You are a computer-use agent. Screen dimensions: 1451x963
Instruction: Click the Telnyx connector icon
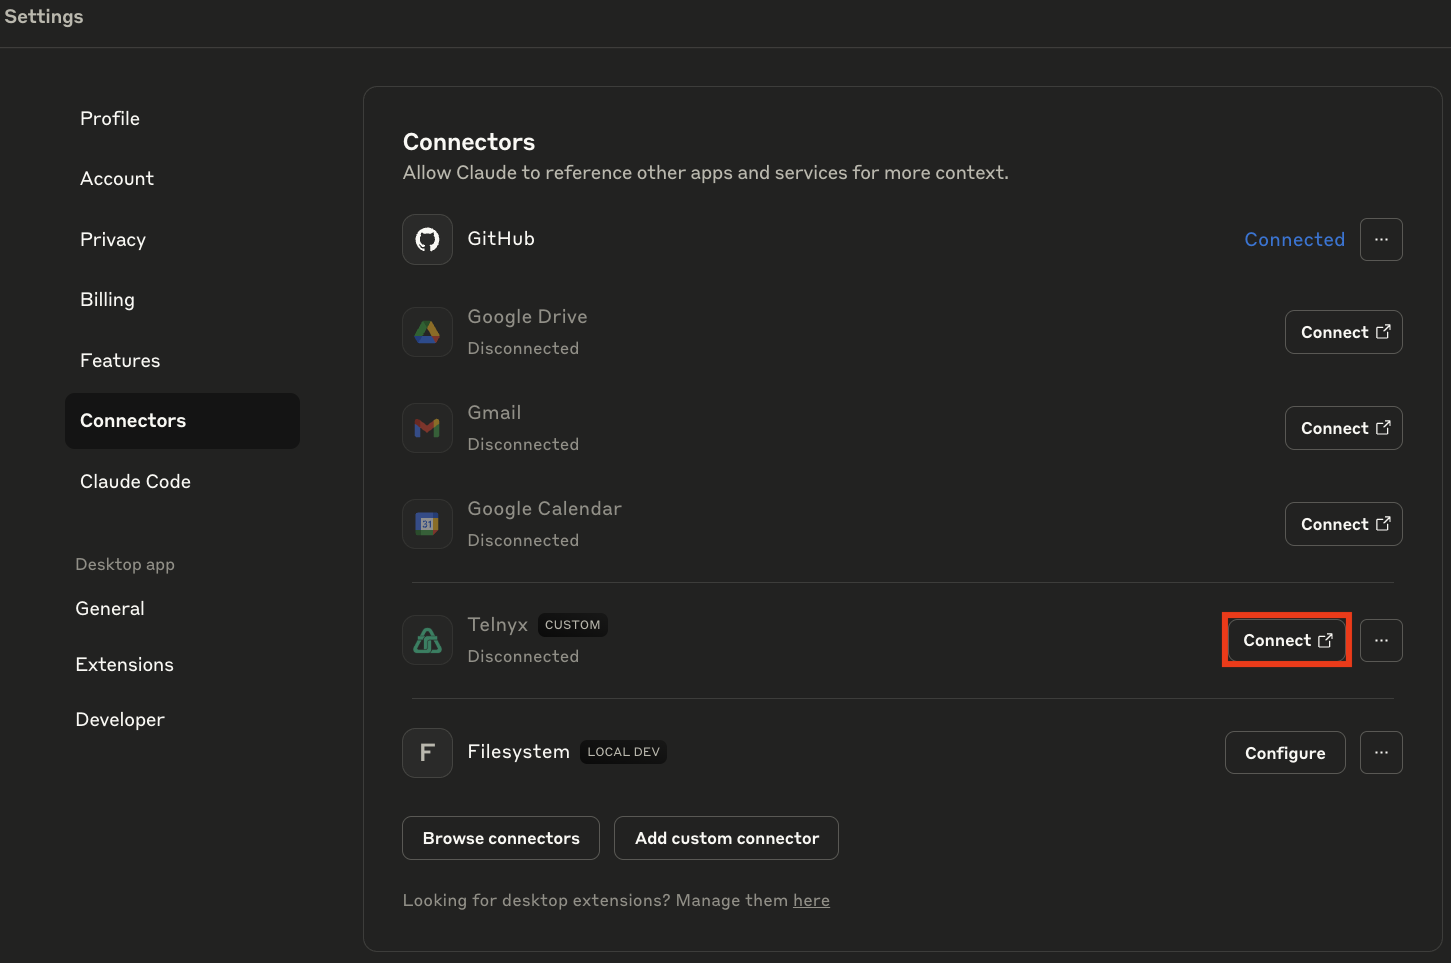pyautogui.click(x=427, y=640)
